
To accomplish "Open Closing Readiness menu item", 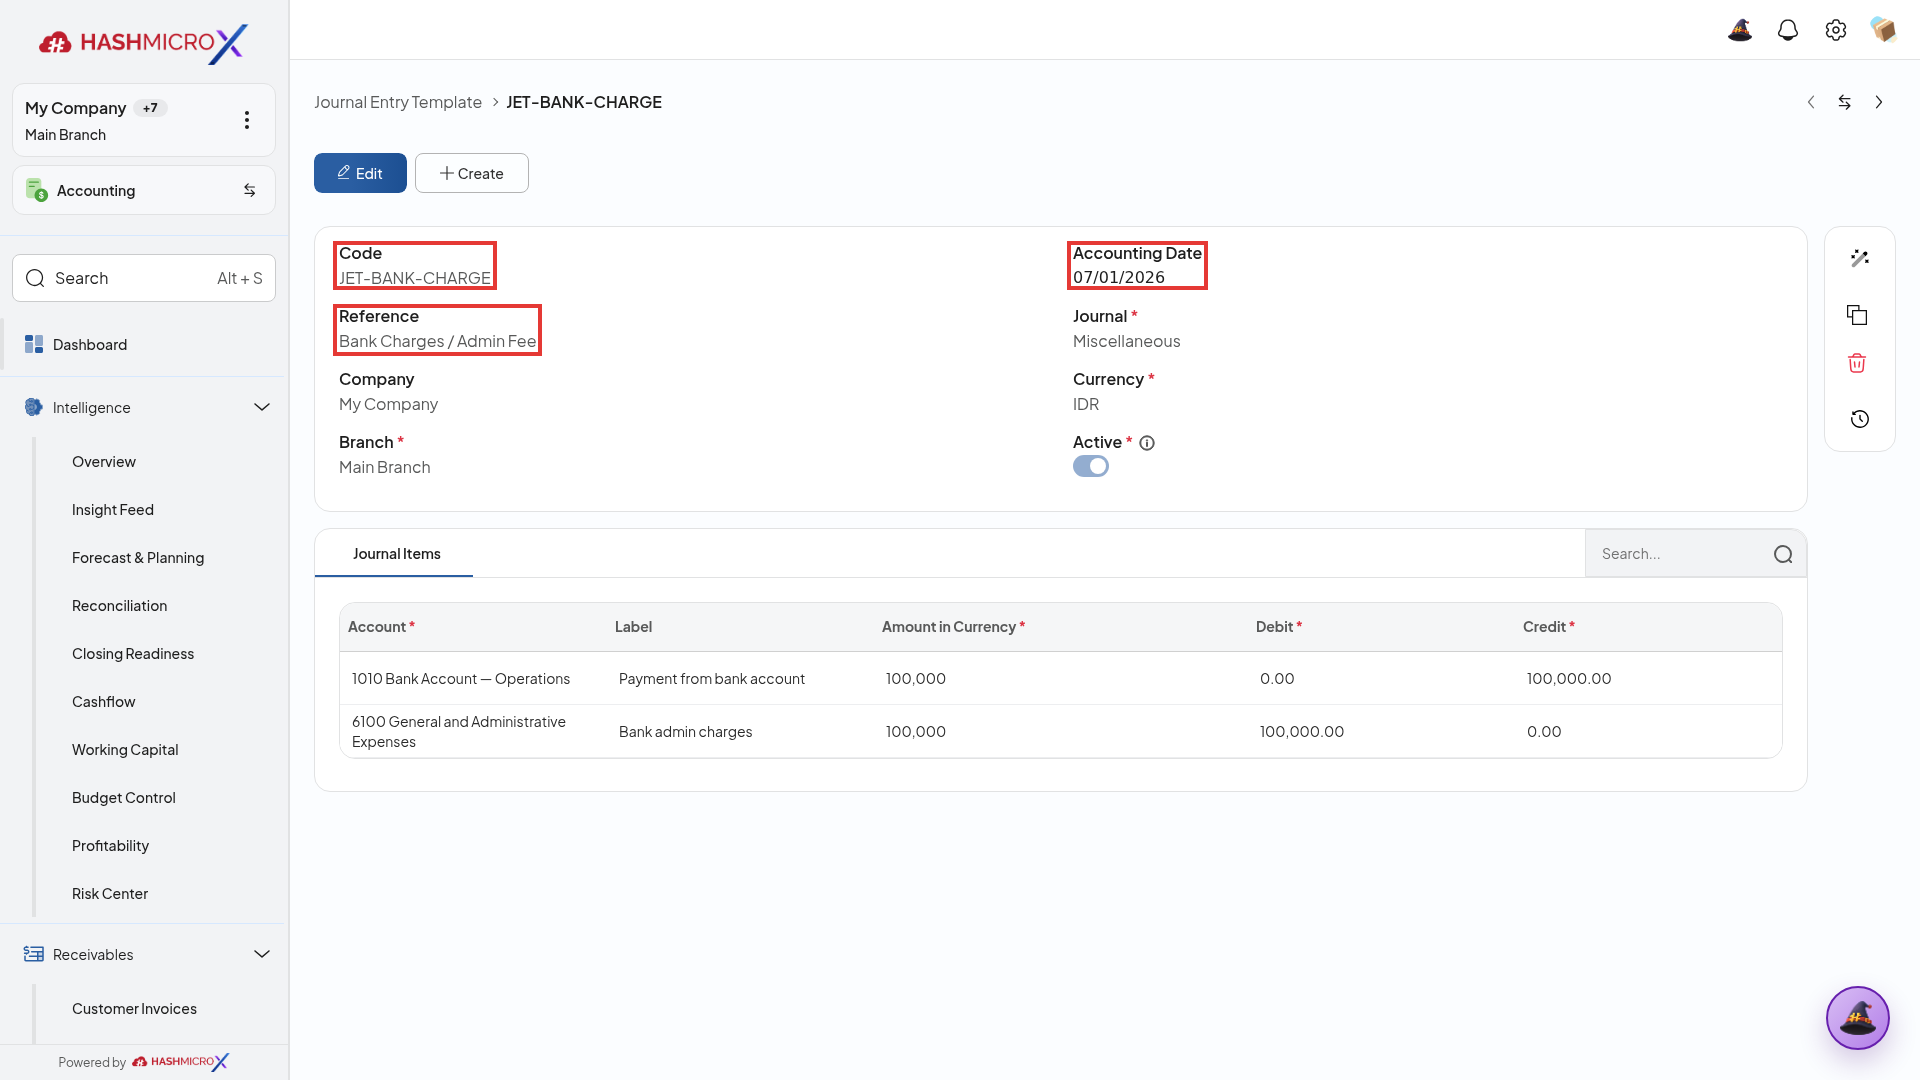I will coord(133,654).
